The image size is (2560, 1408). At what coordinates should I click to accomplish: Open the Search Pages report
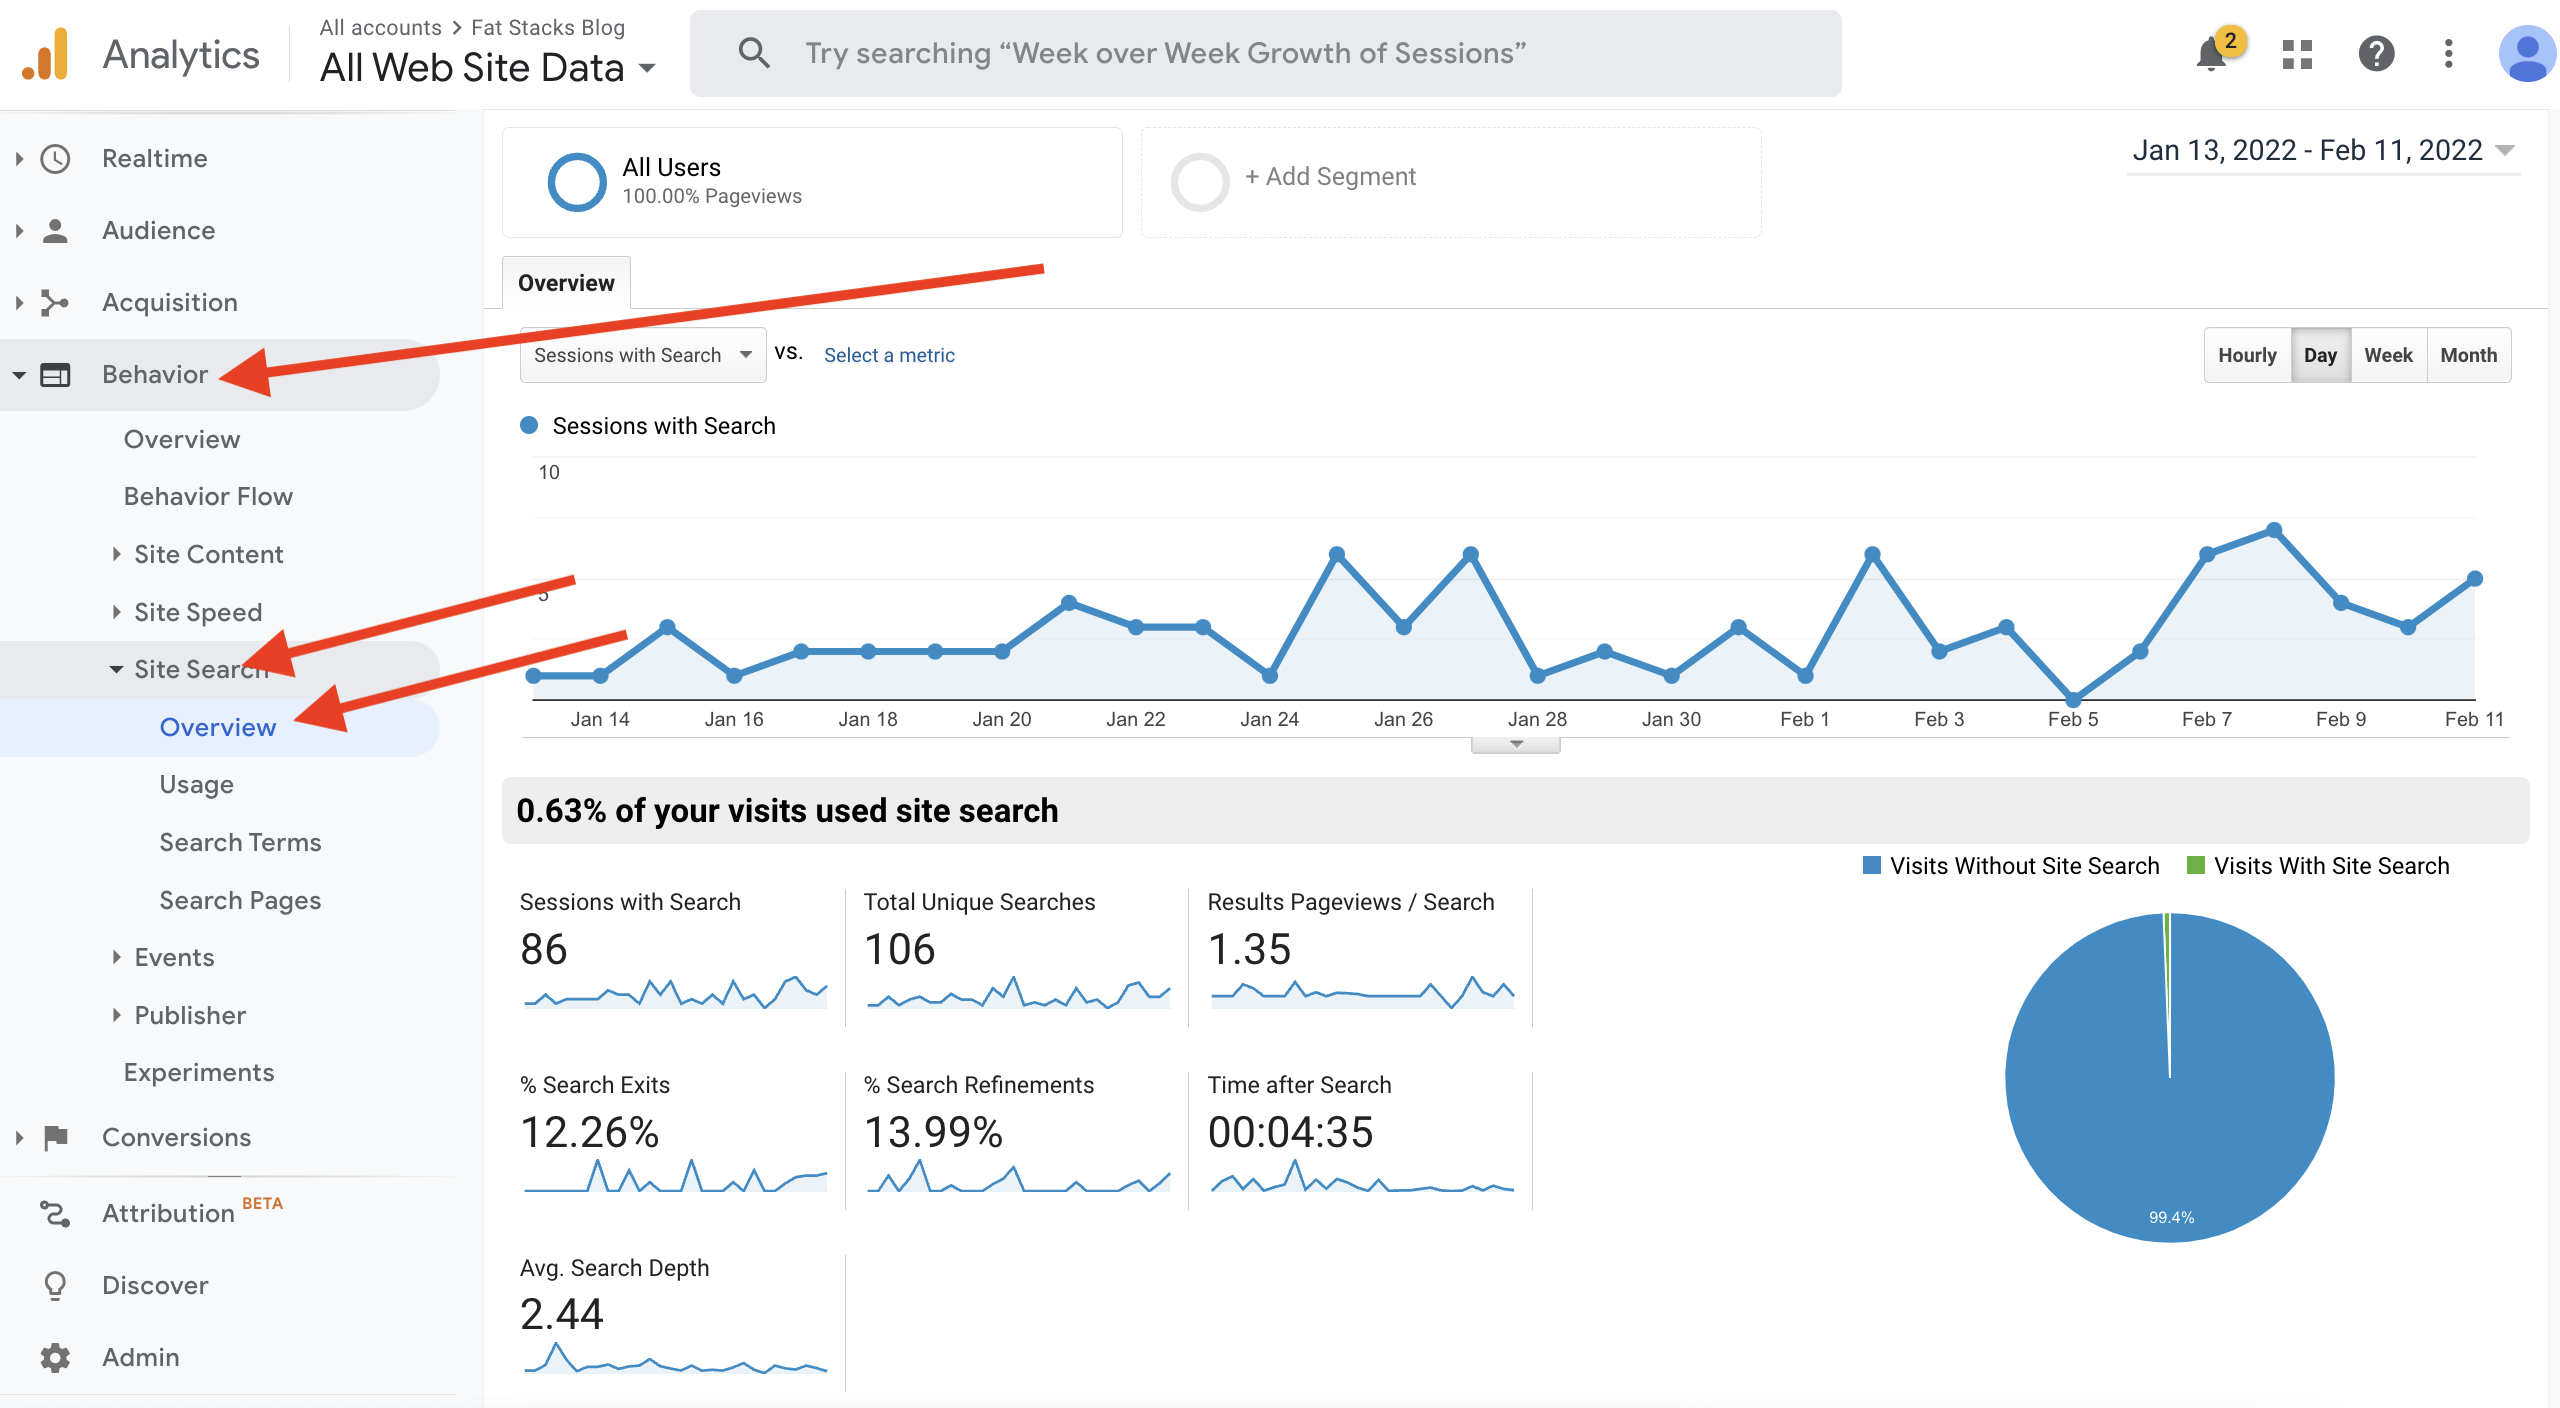point(240,900)
